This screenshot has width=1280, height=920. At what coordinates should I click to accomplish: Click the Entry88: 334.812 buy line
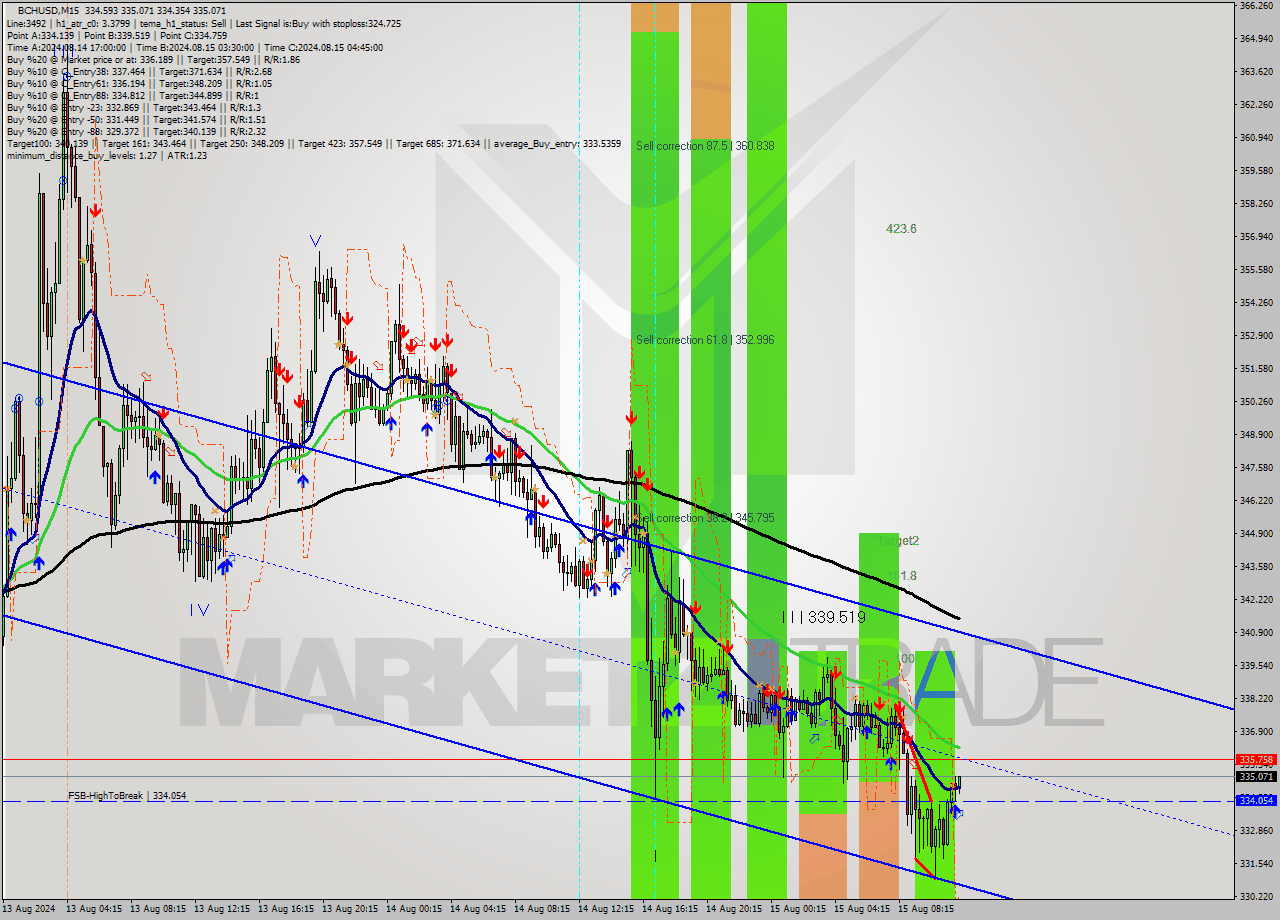point(135,95)
